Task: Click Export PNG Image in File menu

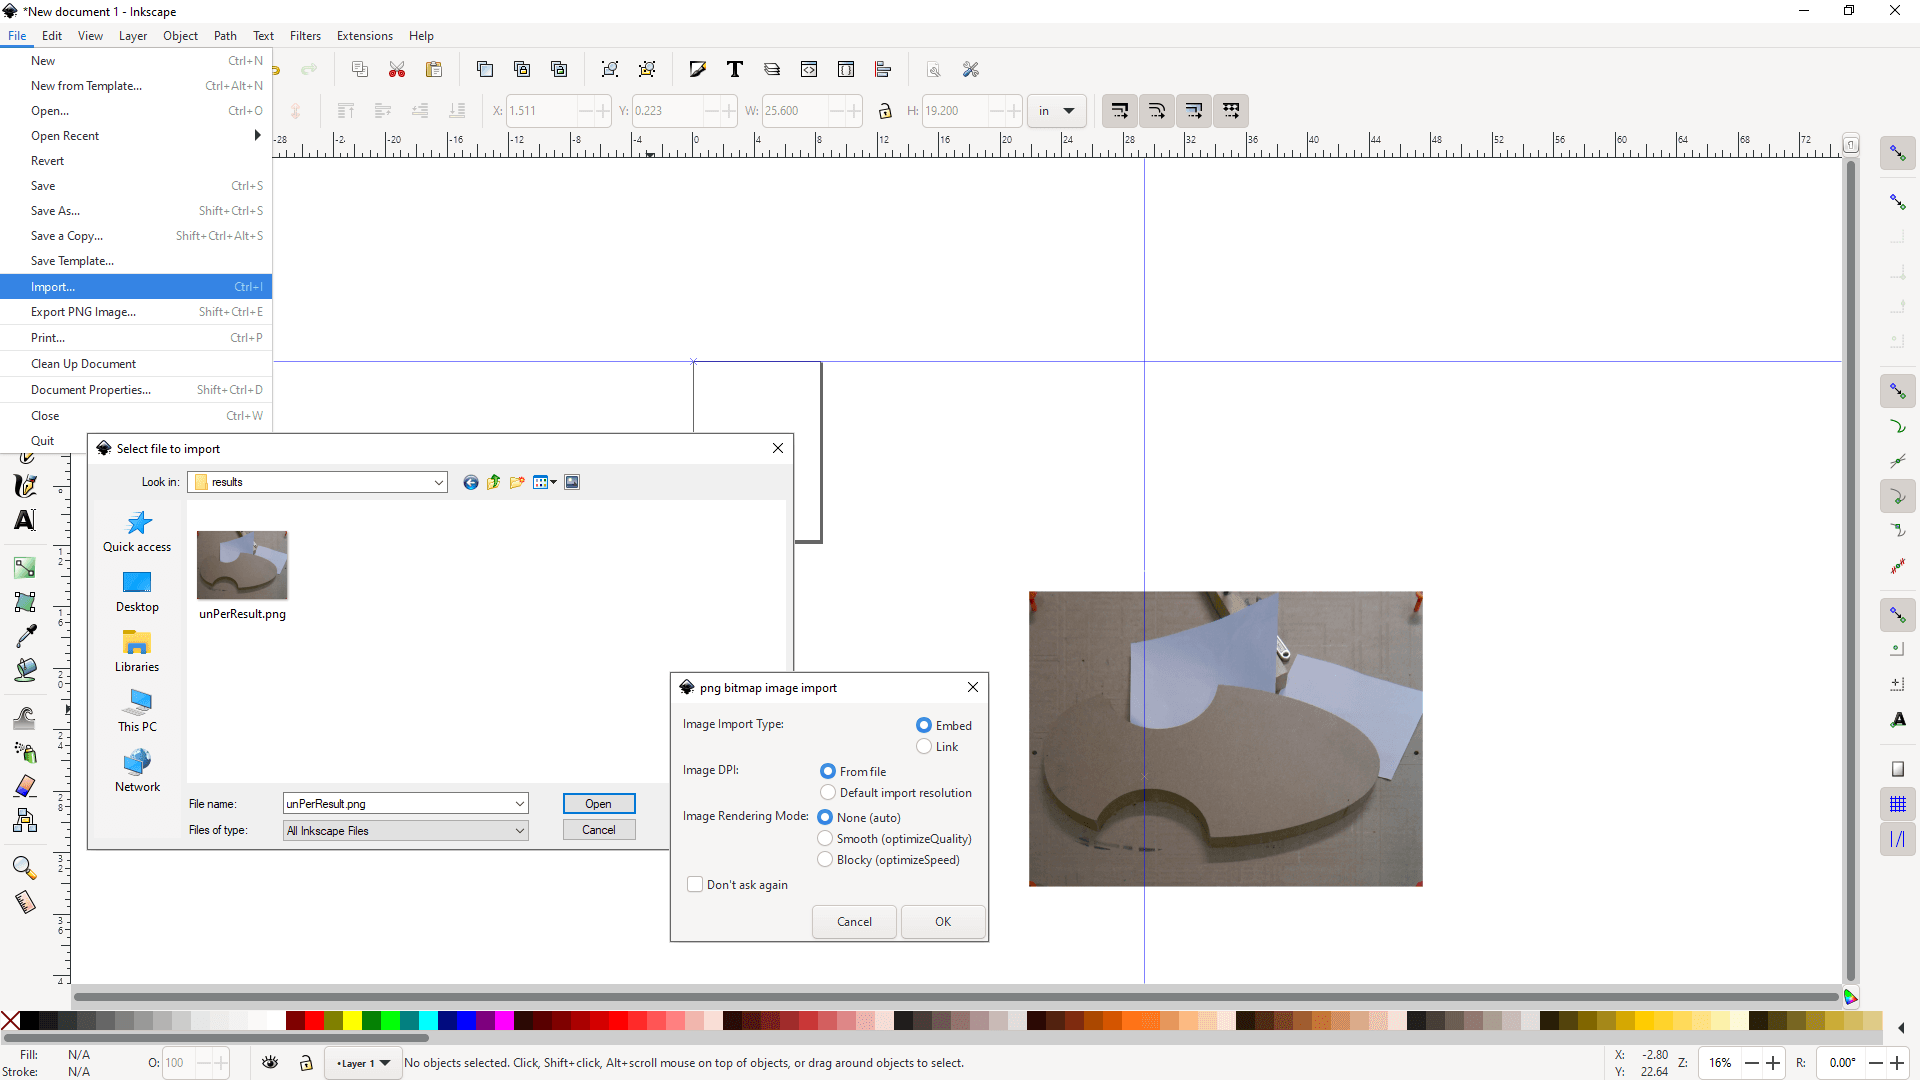Action: (84, 311)
